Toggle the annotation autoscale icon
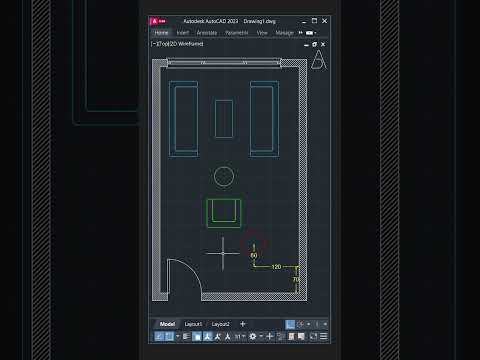This screenshot has height=360, width=480. 217,337
